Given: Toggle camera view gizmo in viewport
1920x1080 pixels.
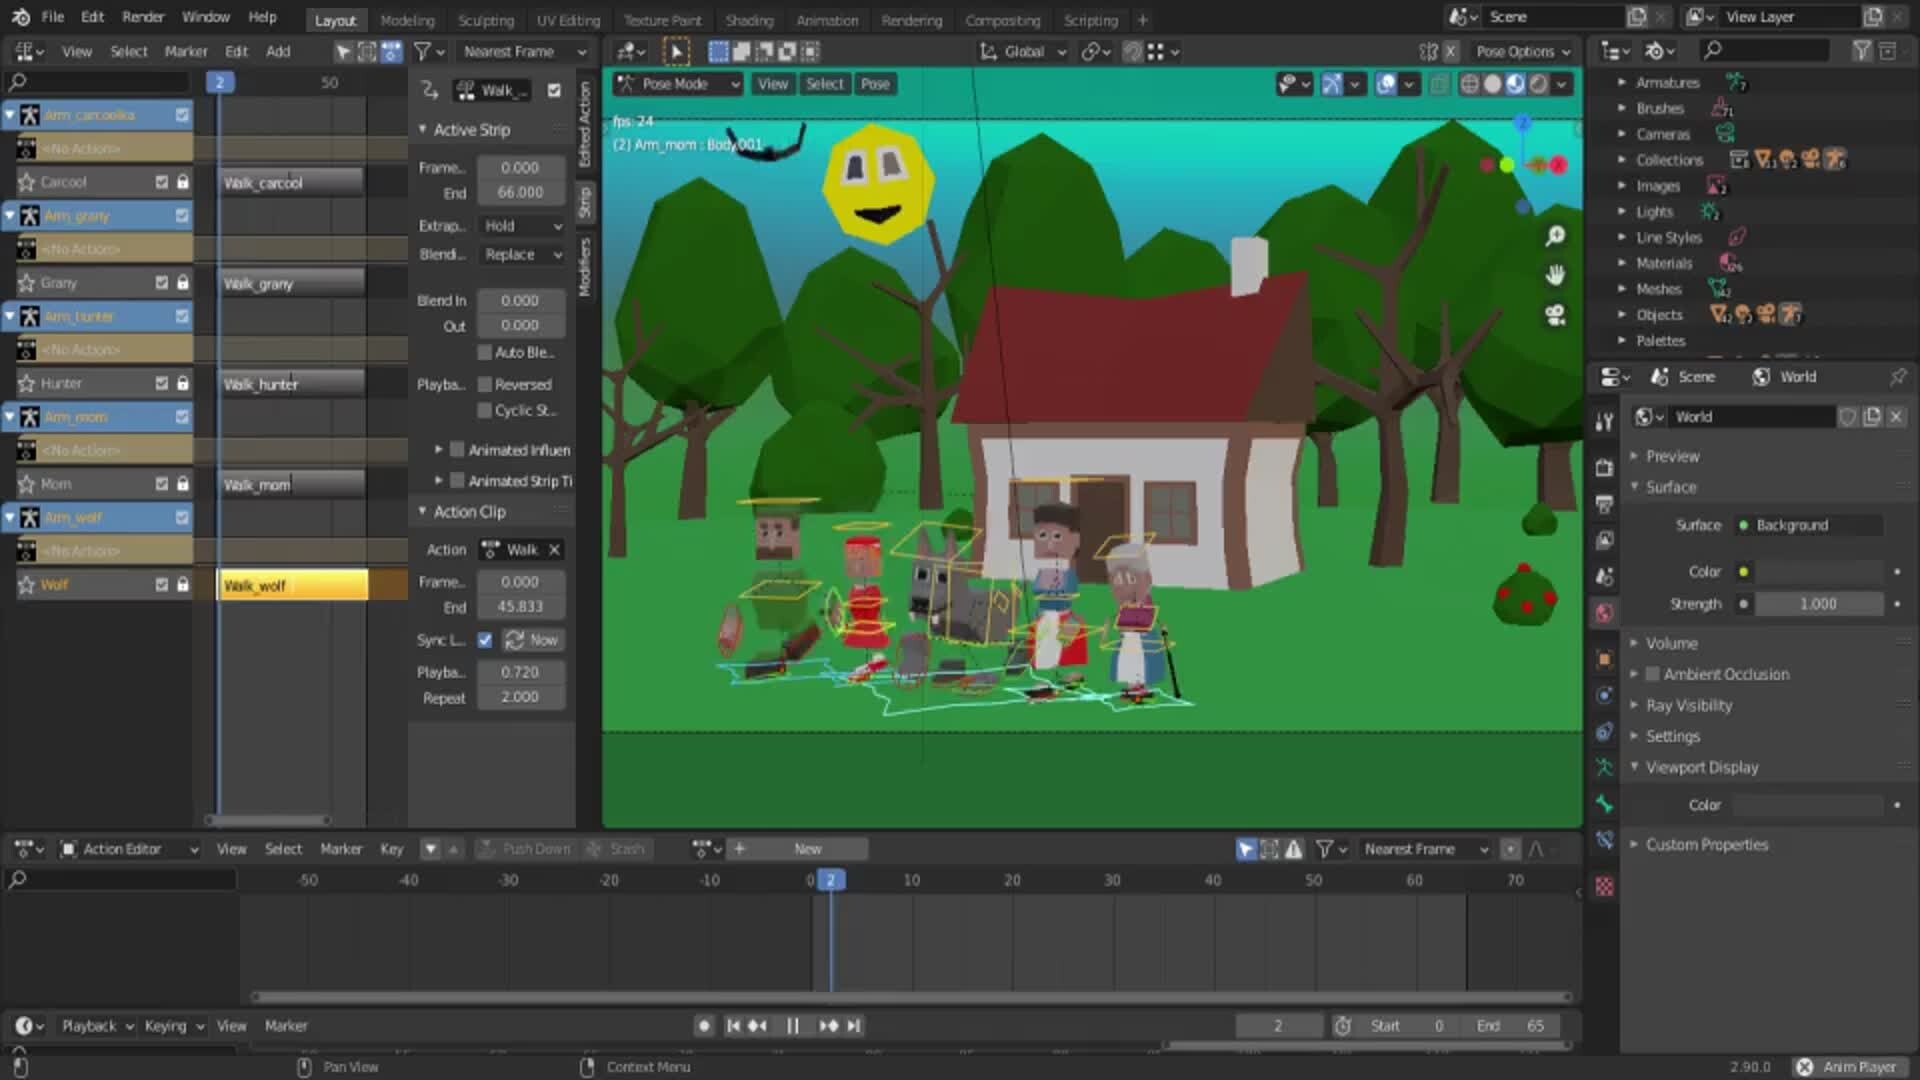Looking at the screenshot, I should click(x=1555, y=315).
